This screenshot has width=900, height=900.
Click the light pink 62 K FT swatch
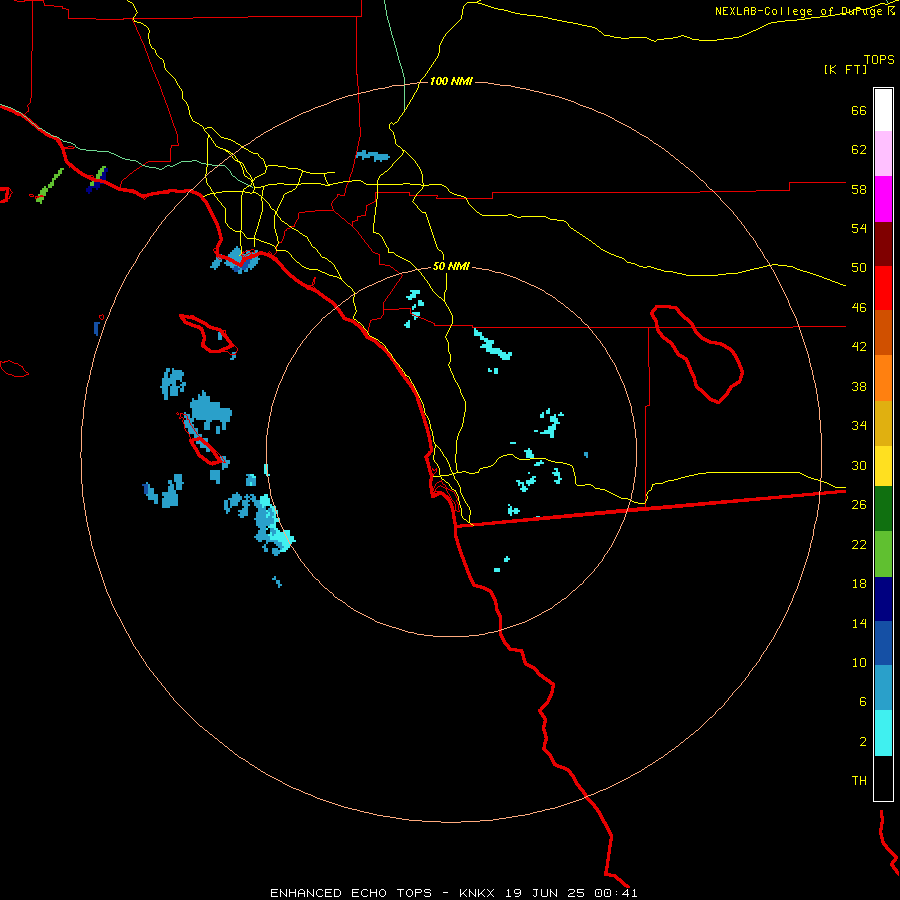point(883,154)
